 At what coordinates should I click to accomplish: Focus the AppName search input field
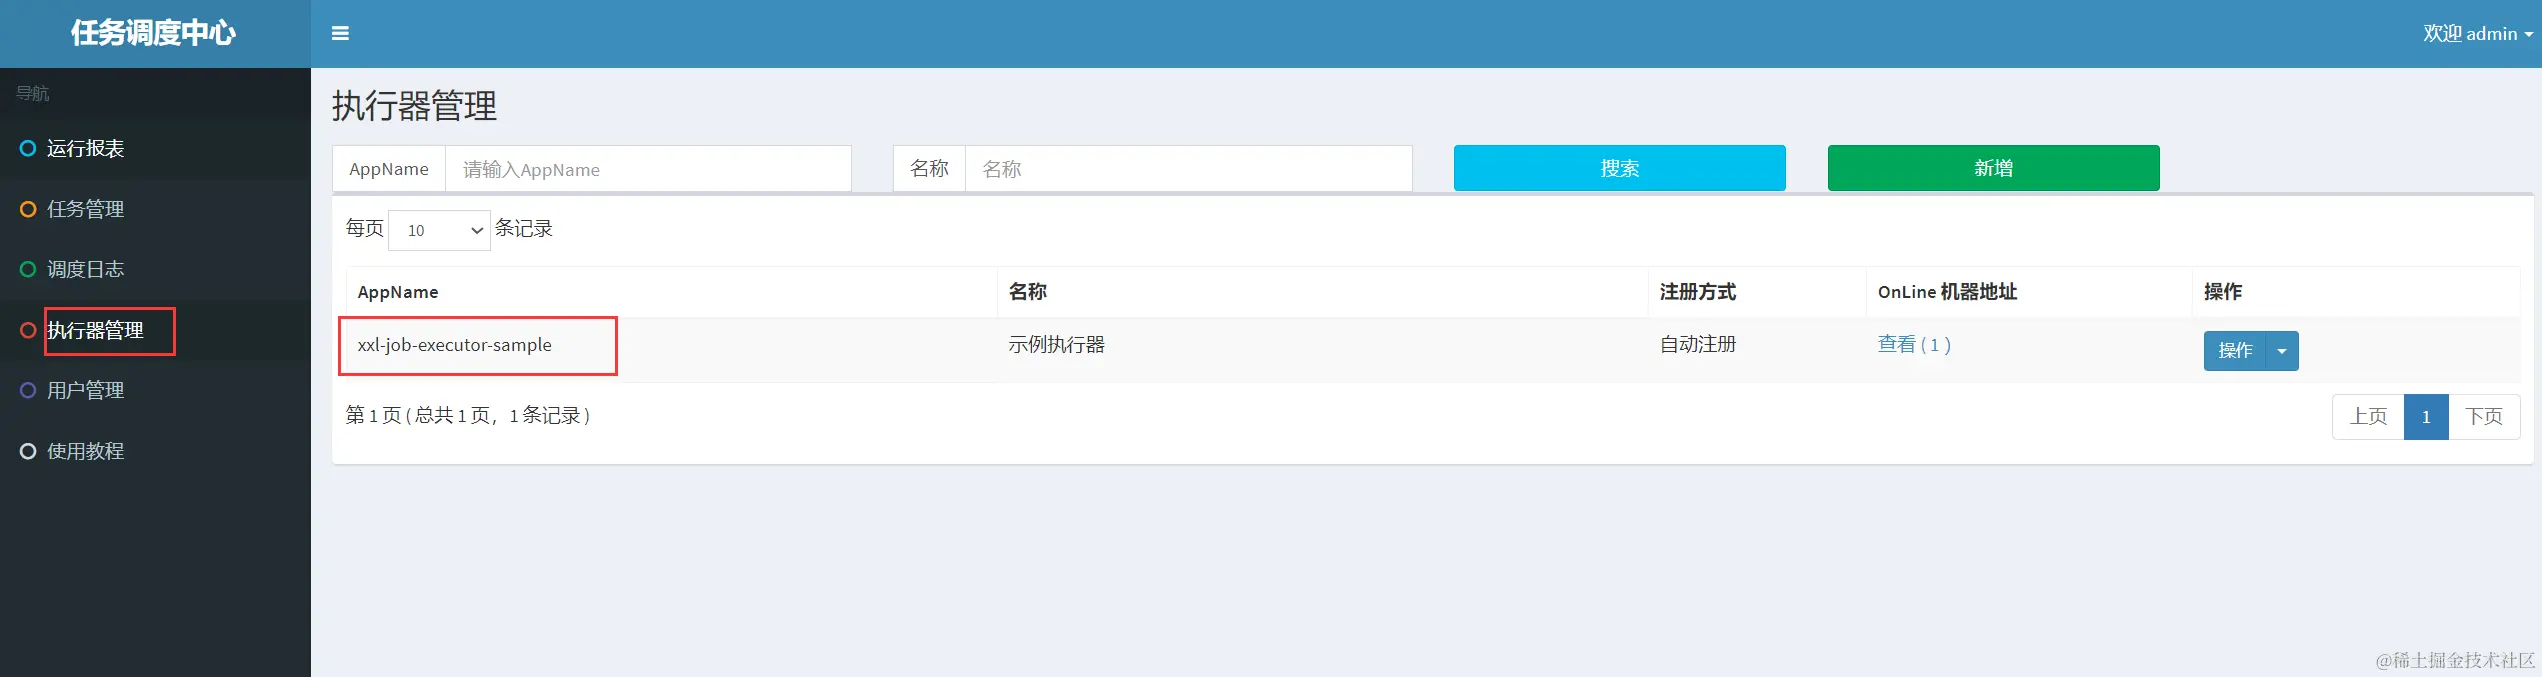648,169
